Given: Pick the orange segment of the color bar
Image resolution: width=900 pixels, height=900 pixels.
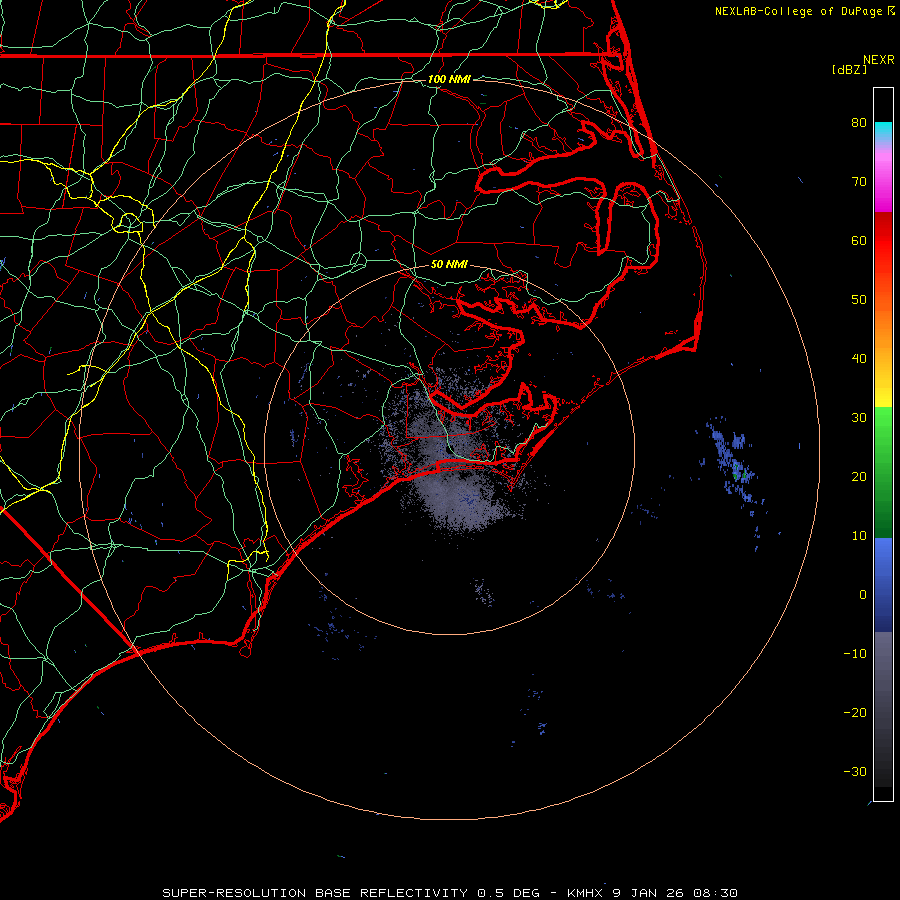Looking at the screenshot, I should click(883, 327).
